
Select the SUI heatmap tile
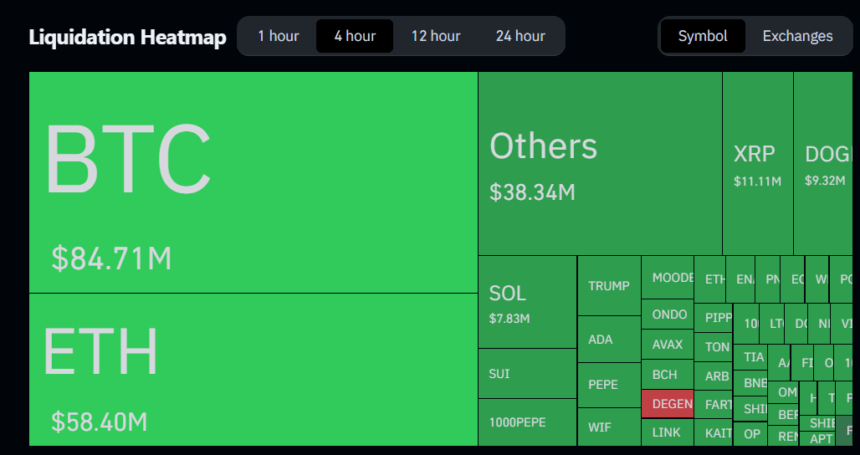(527, 374)
